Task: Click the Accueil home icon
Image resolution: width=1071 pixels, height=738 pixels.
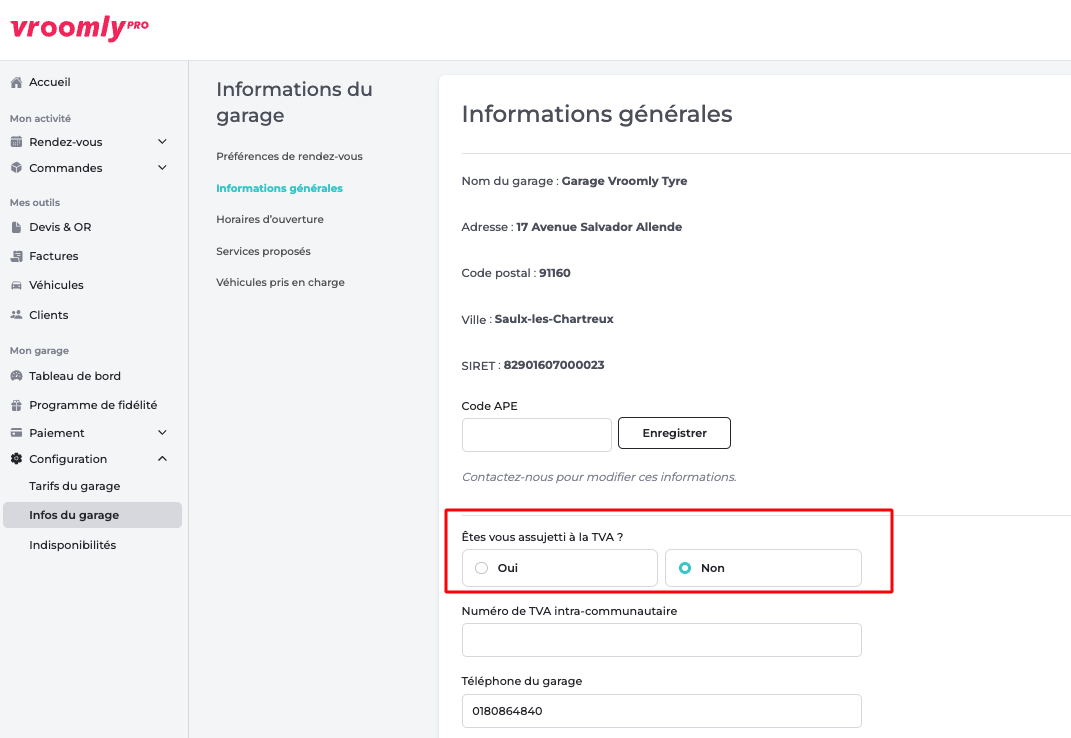Action: tap(16, 82)
